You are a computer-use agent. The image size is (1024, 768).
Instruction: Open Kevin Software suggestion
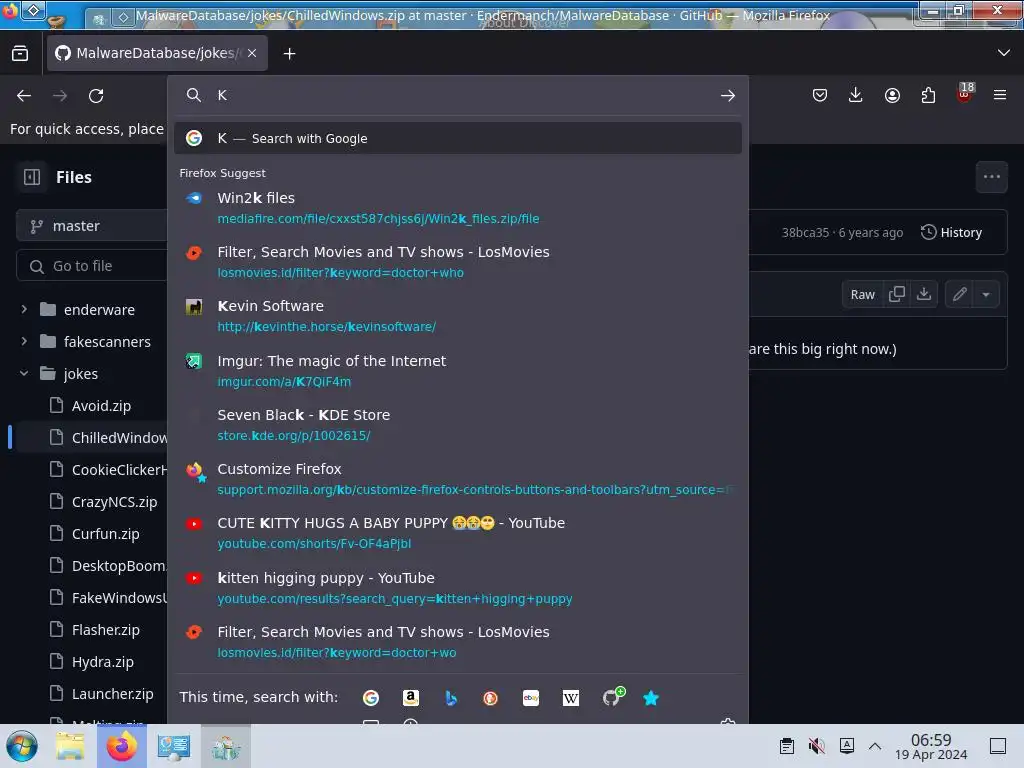click(458, 316)
